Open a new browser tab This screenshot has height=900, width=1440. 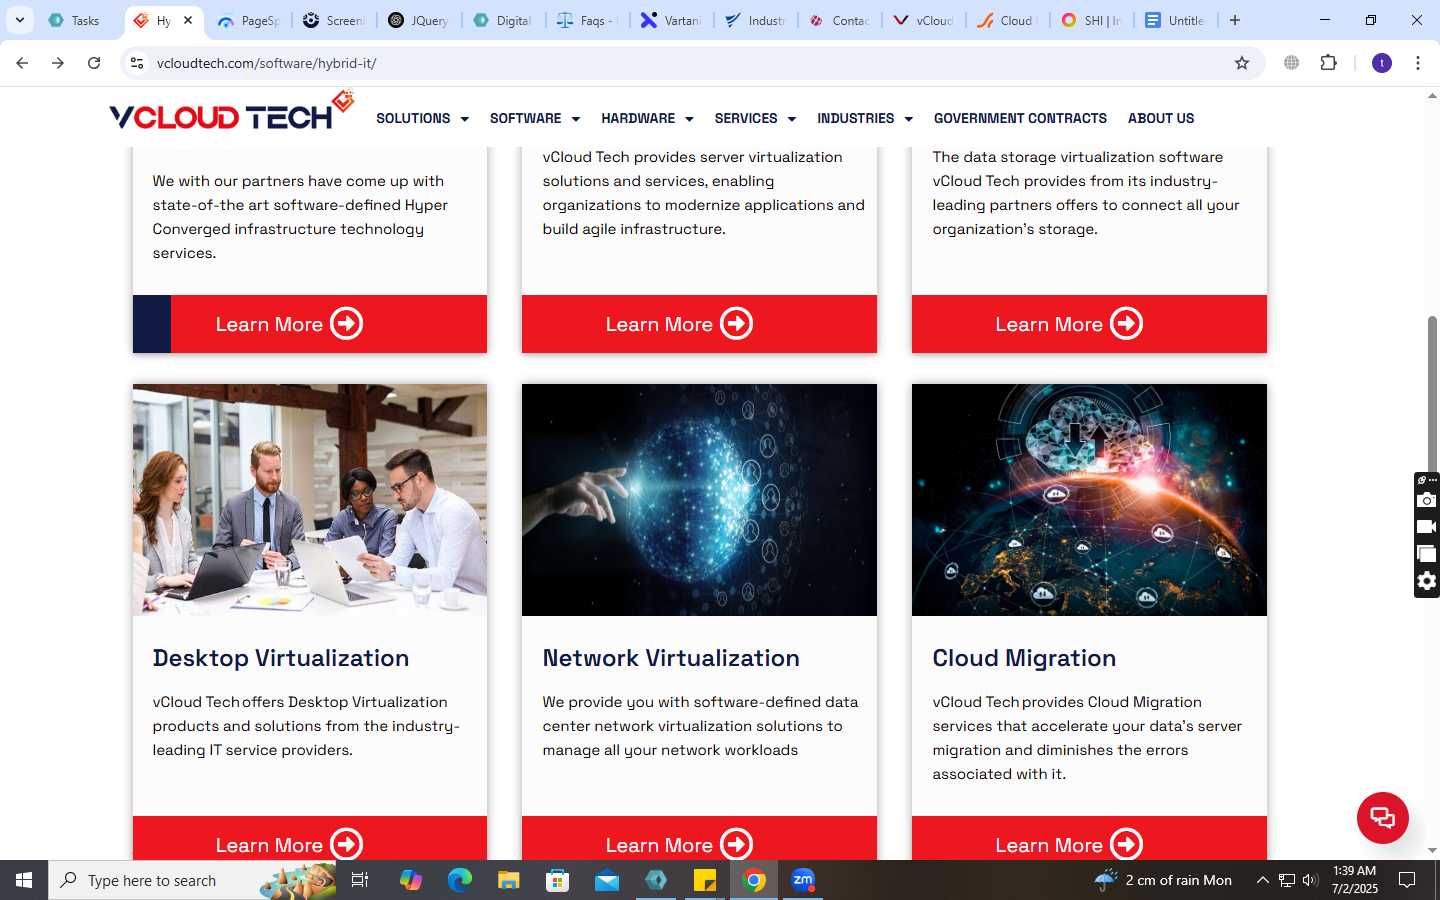pos(1235,20)
